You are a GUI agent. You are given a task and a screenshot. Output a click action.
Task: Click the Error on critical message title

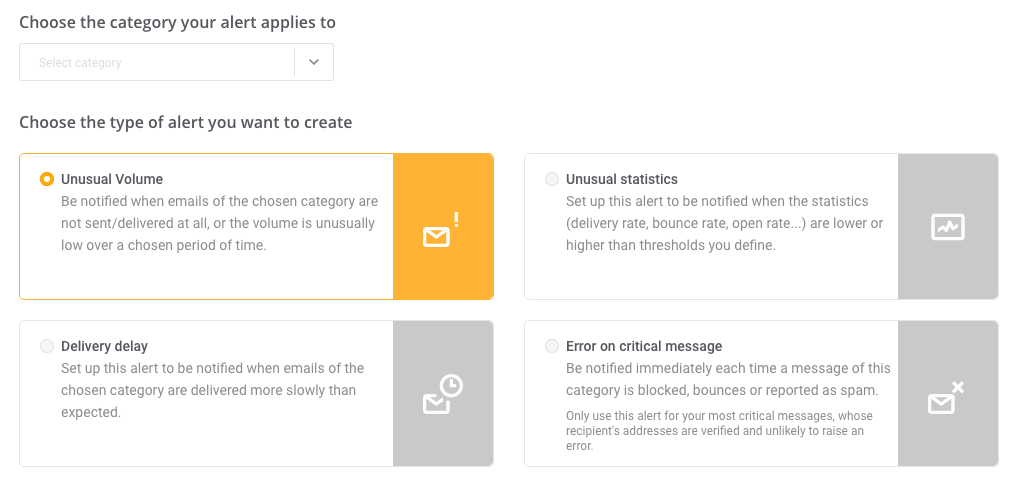[644, 347]
